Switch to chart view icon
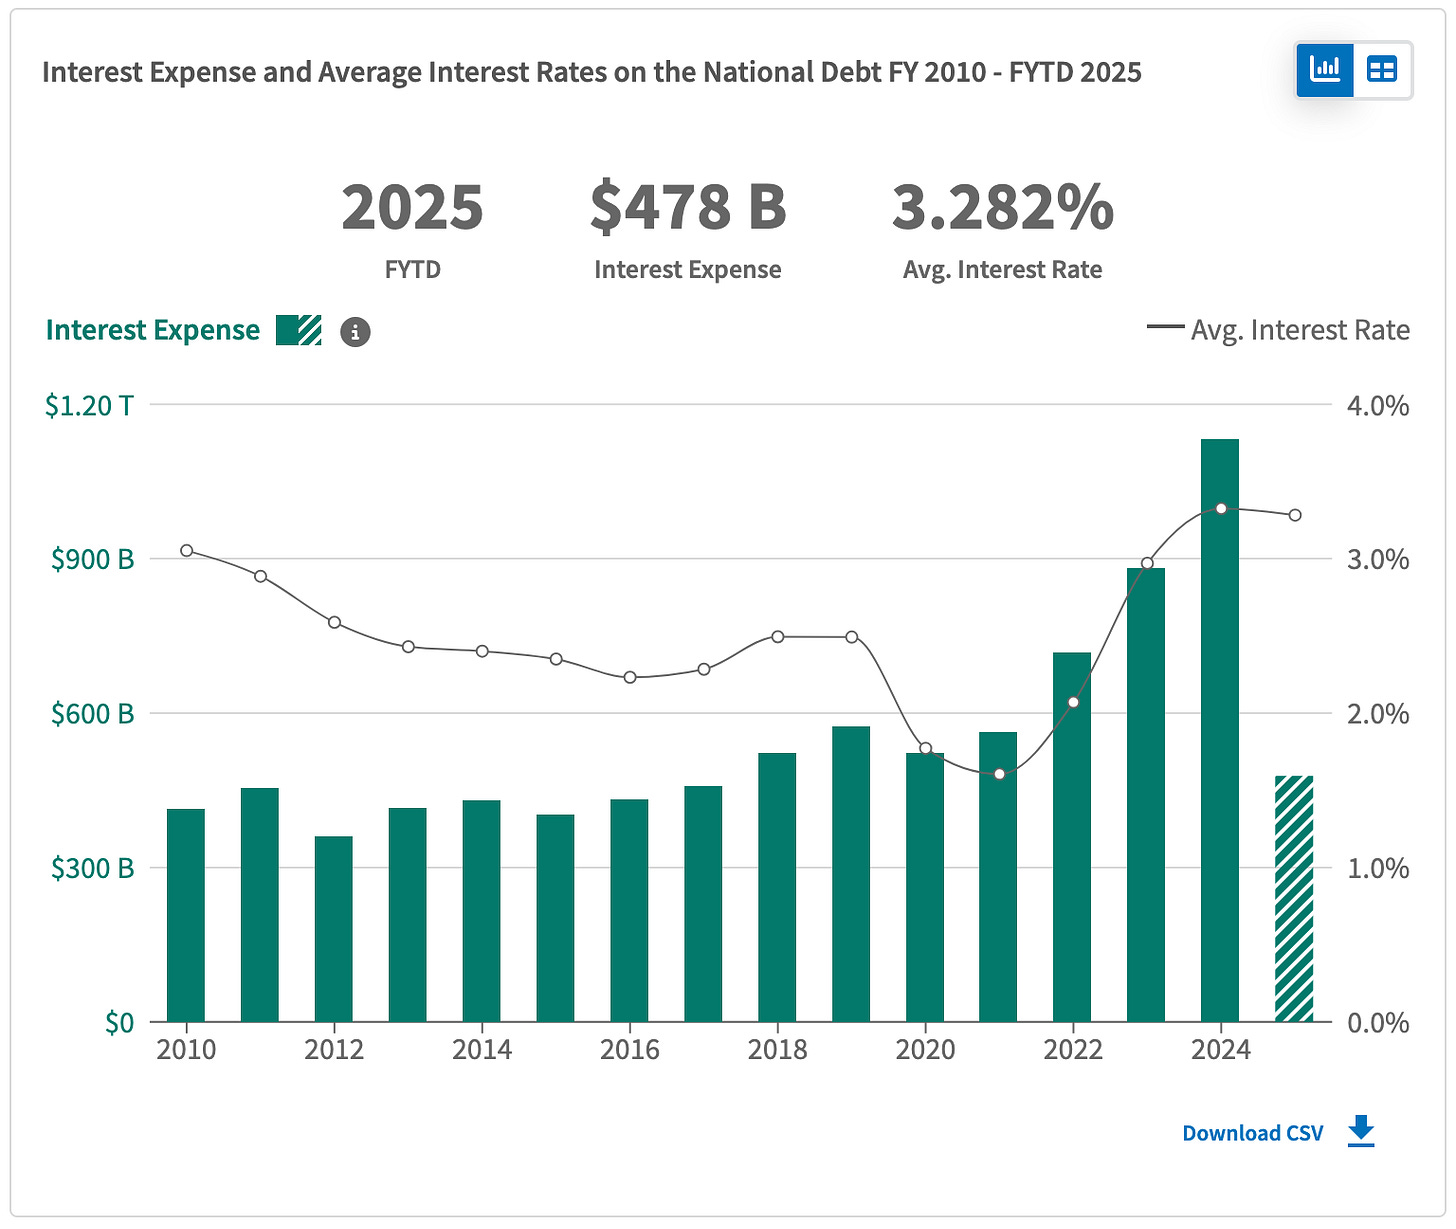The height and width of the screenshot is (1229, 1456). pyautogui.click(x=1325, y=70)
